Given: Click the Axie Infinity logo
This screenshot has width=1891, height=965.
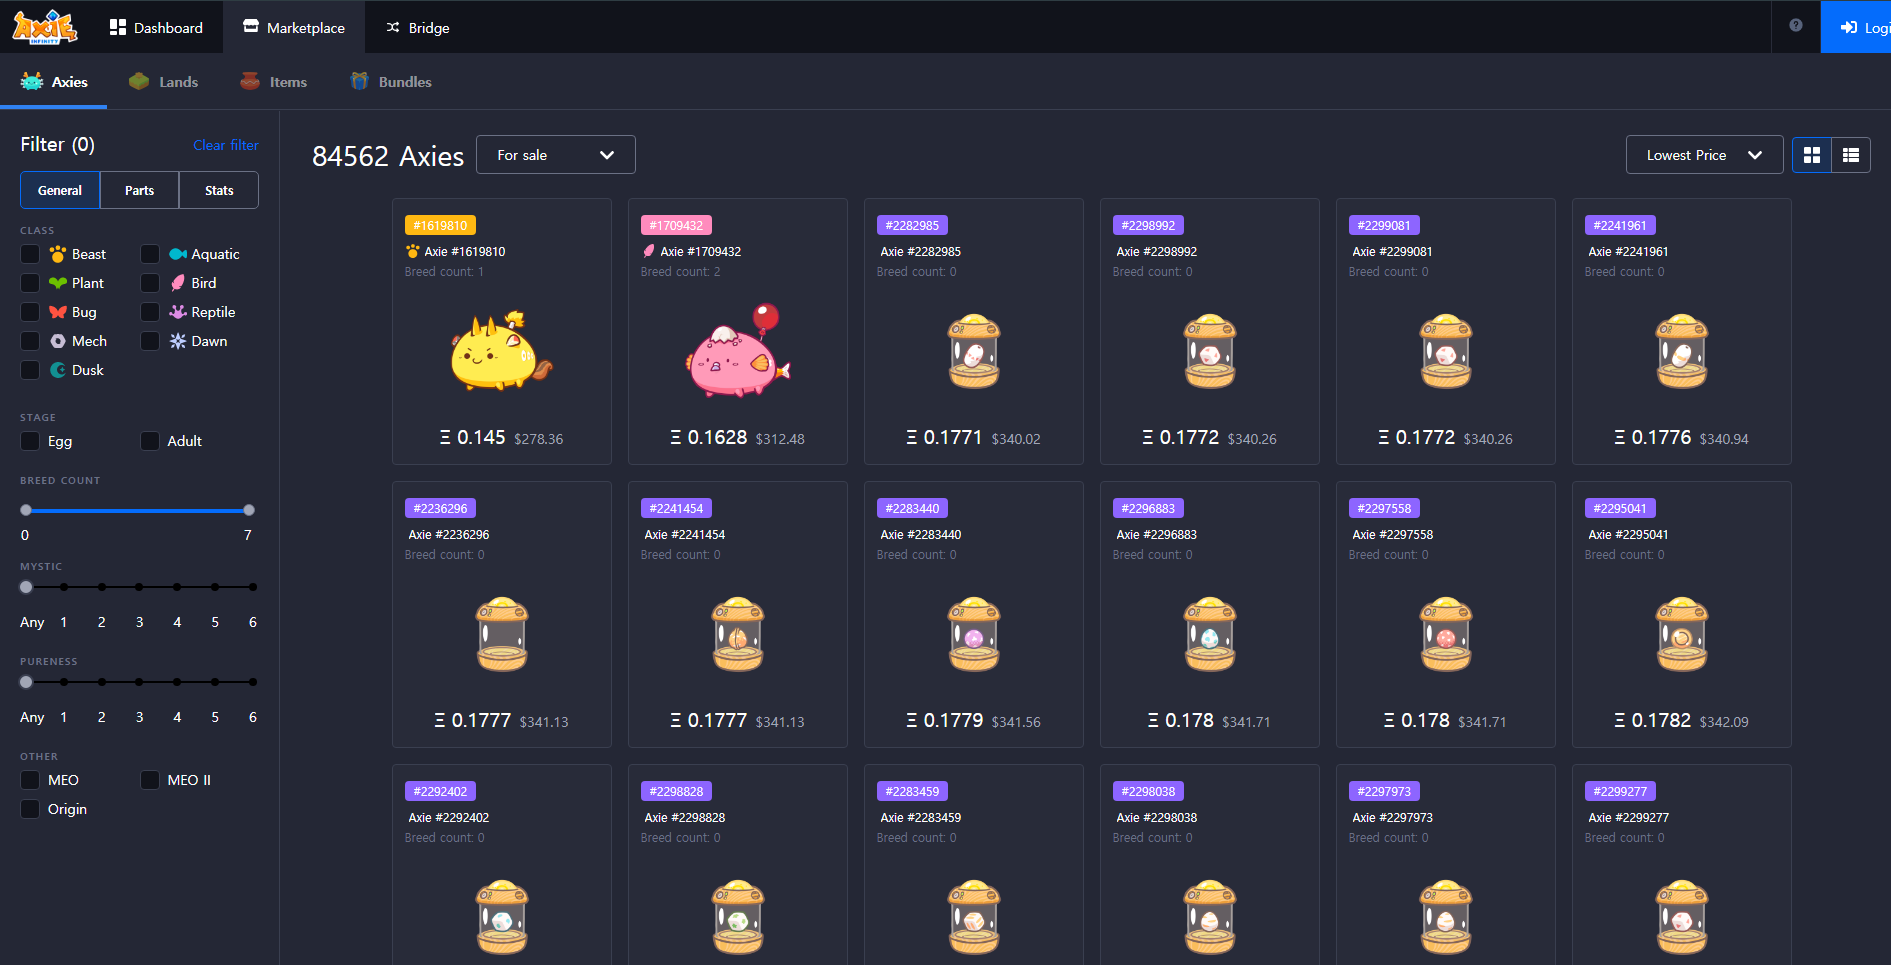Looking at the screenshot, I should coord(44,27).
